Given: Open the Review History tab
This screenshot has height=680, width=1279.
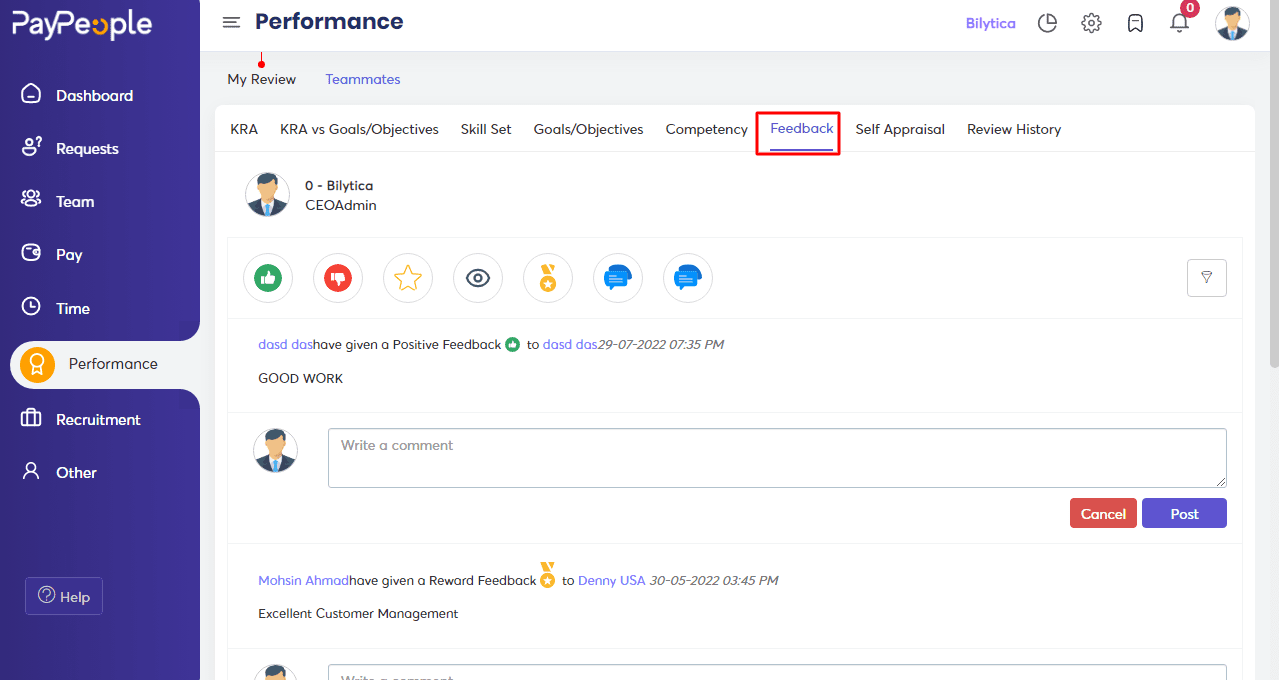Looking at the screenshot, I should tap(1014, 129).
